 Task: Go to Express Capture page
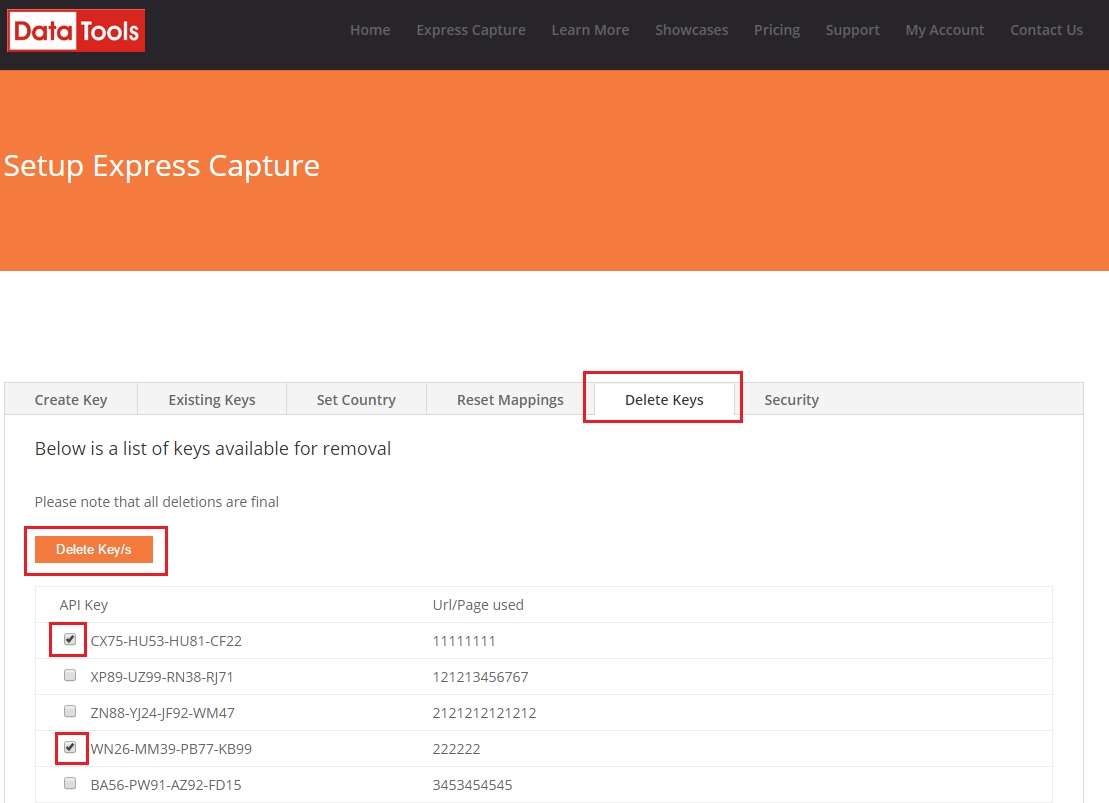pyautogui.click(x=471, y=30)
